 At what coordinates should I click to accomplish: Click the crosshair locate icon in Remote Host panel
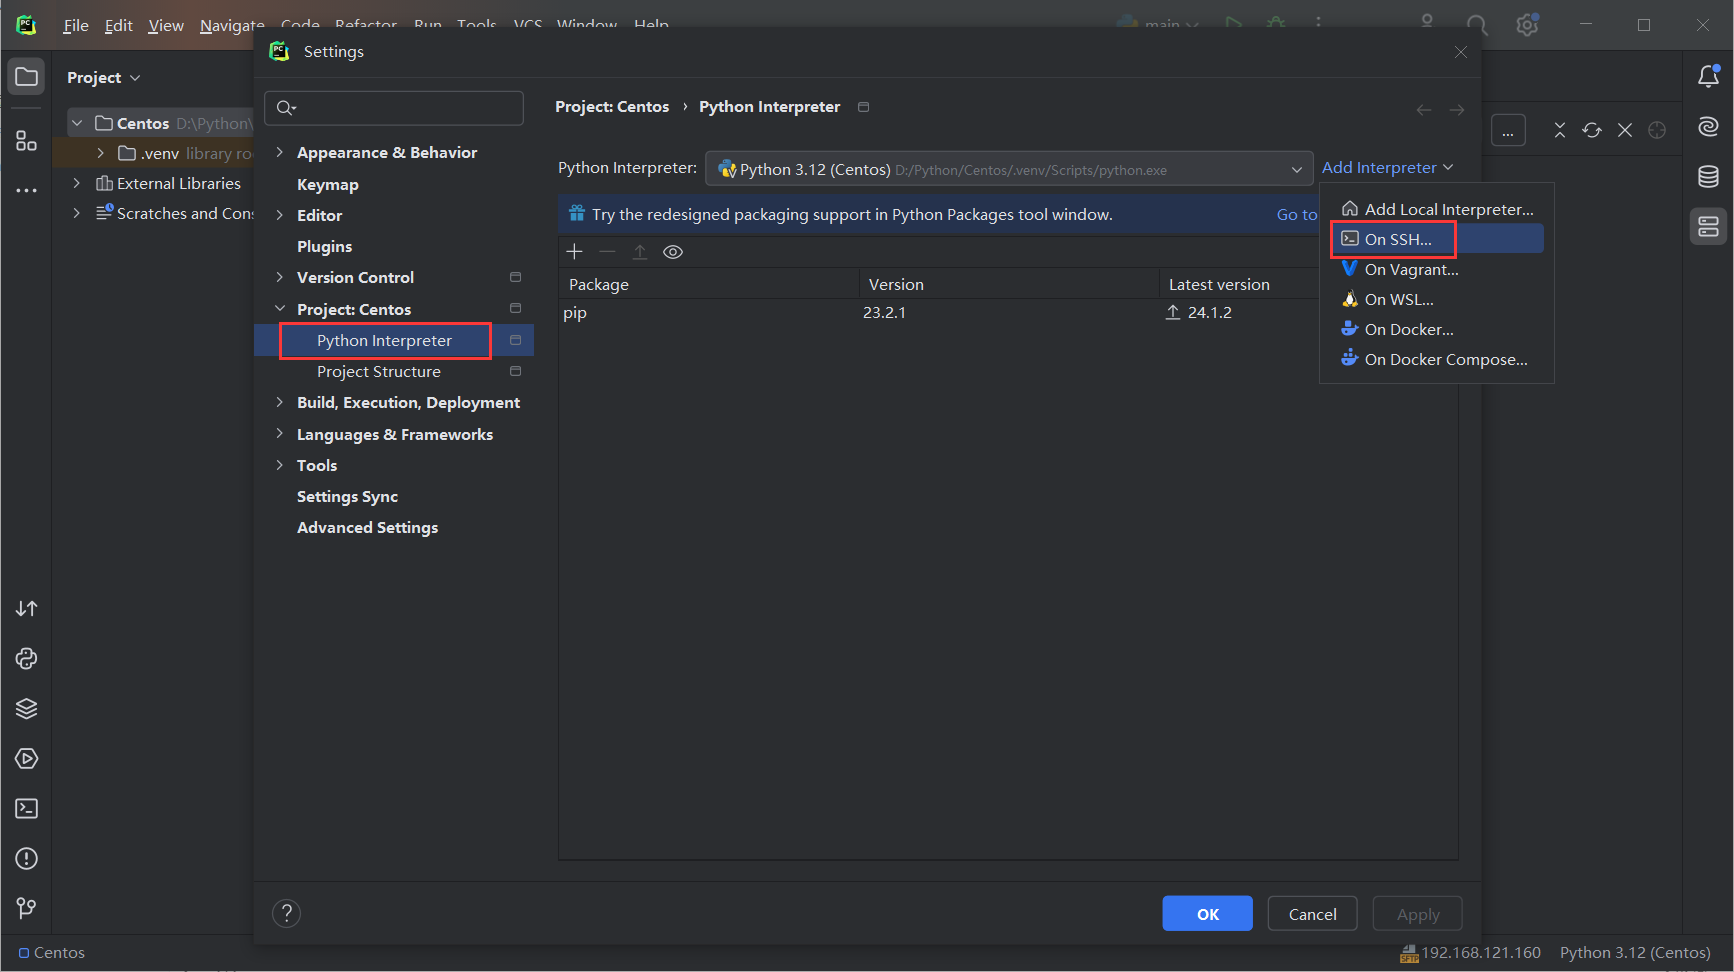click(1657, 131)
